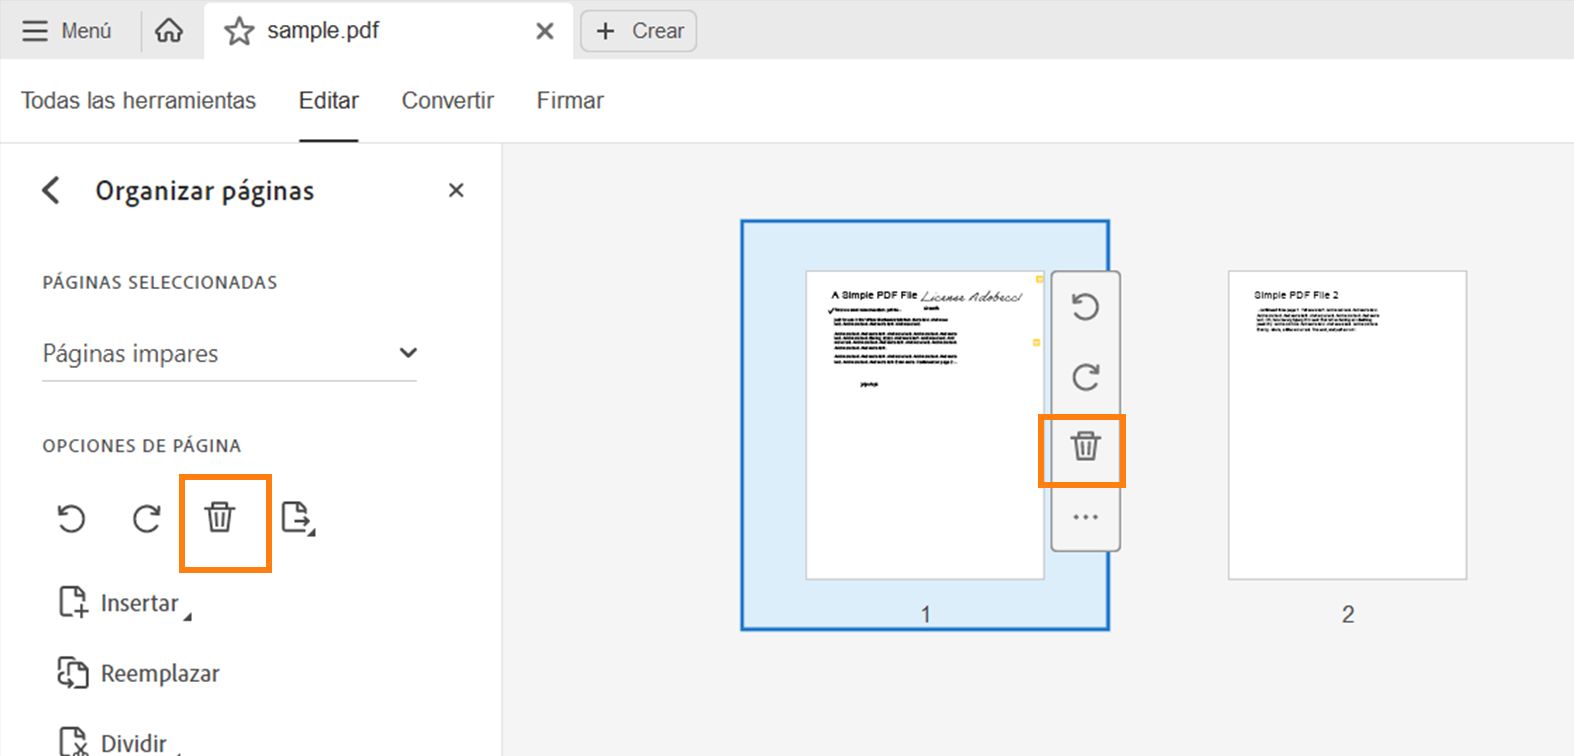The image size is (1574, 756).
Task: Open Todas las herramientas
Action: point(138,100)
